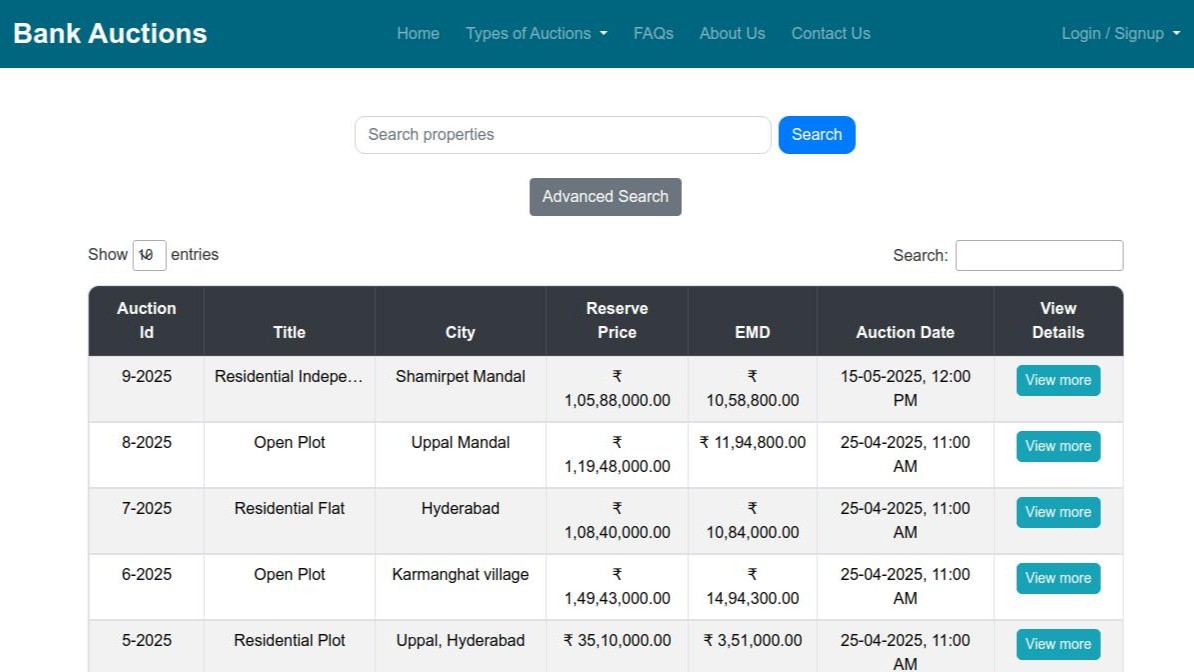Image resolution: width=1194 pixels, height=672 pixels.
Task: View more for Karmanghat village plot
Action: click(1058, 578)
